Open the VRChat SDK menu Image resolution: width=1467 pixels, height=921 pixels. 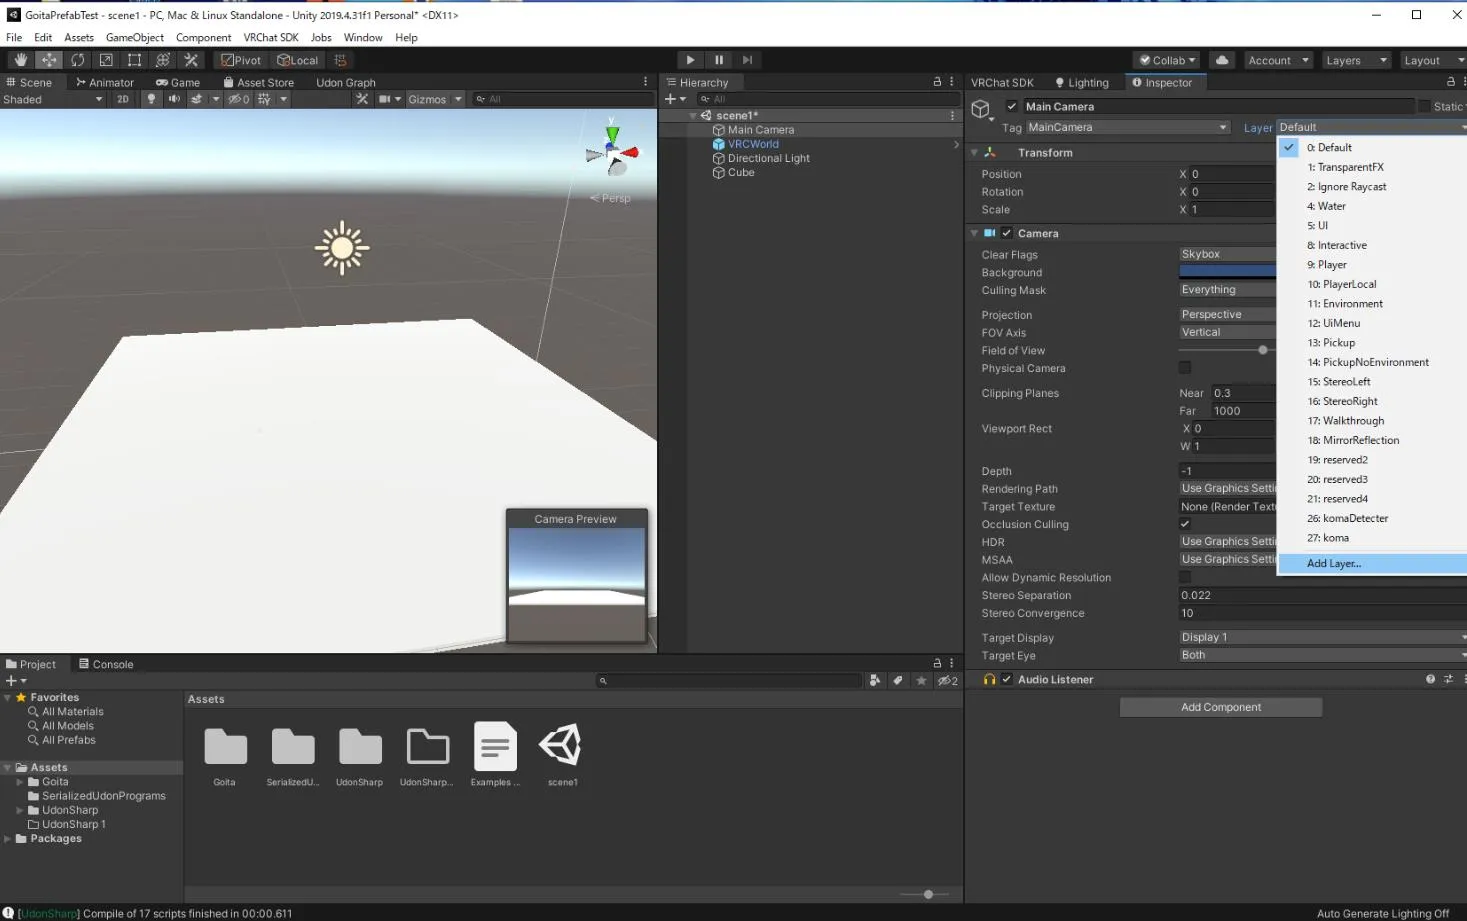click(271, 37)
